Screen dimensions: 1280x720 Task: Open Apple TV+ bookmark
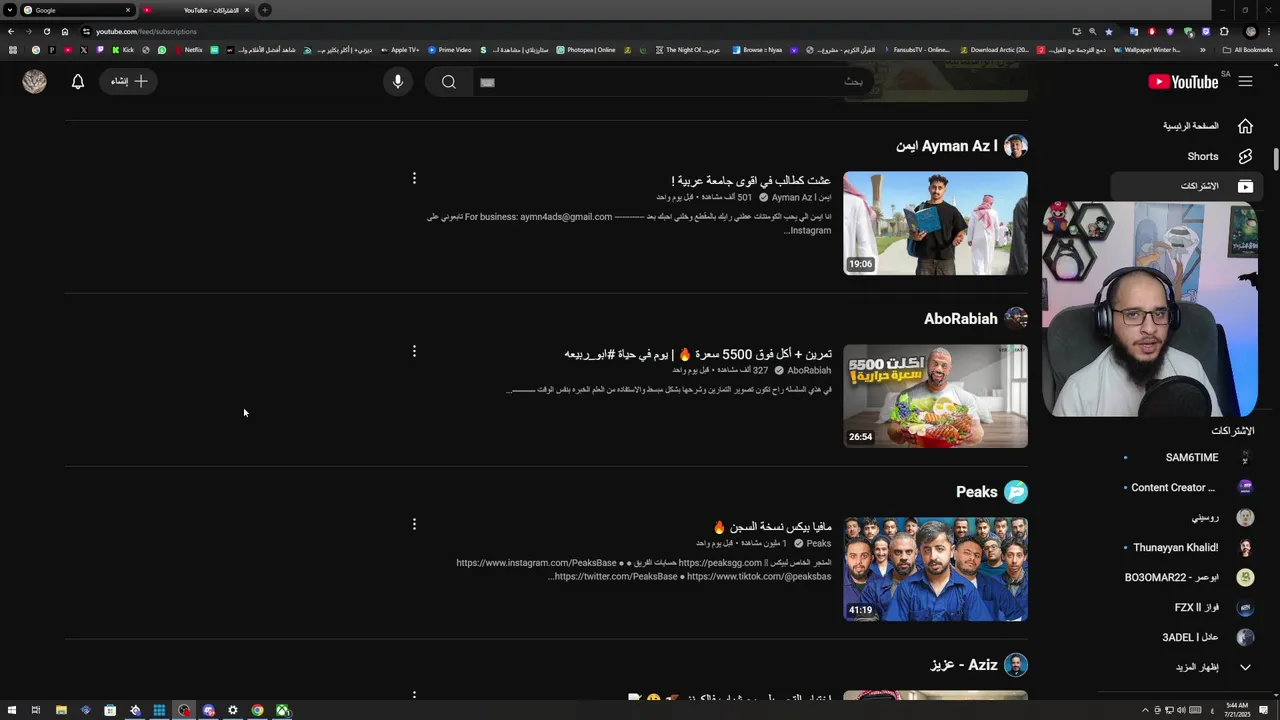coord(400,50)
